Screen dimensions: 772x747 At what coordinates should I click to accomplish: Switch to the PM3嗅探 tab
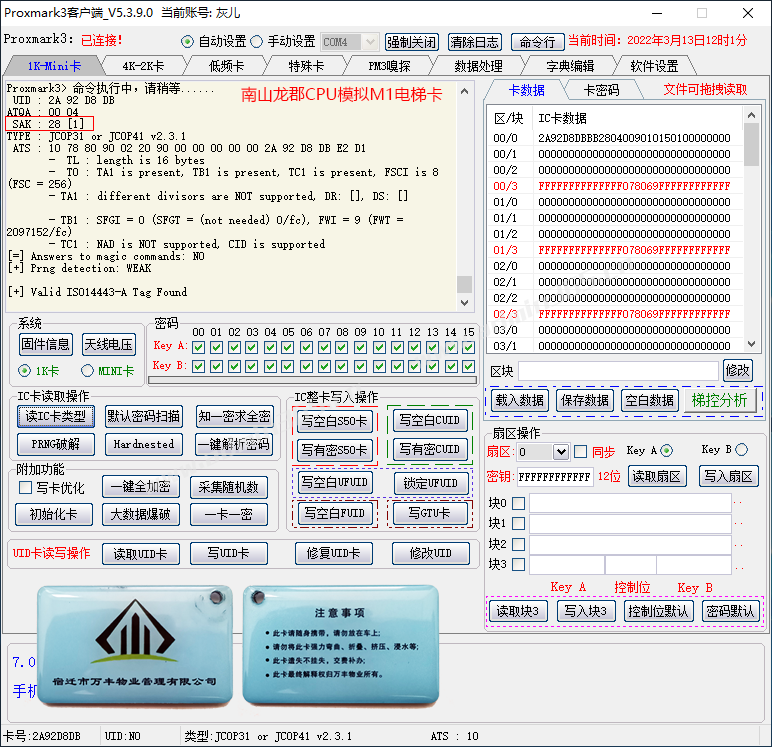click(x=389, y=66)
